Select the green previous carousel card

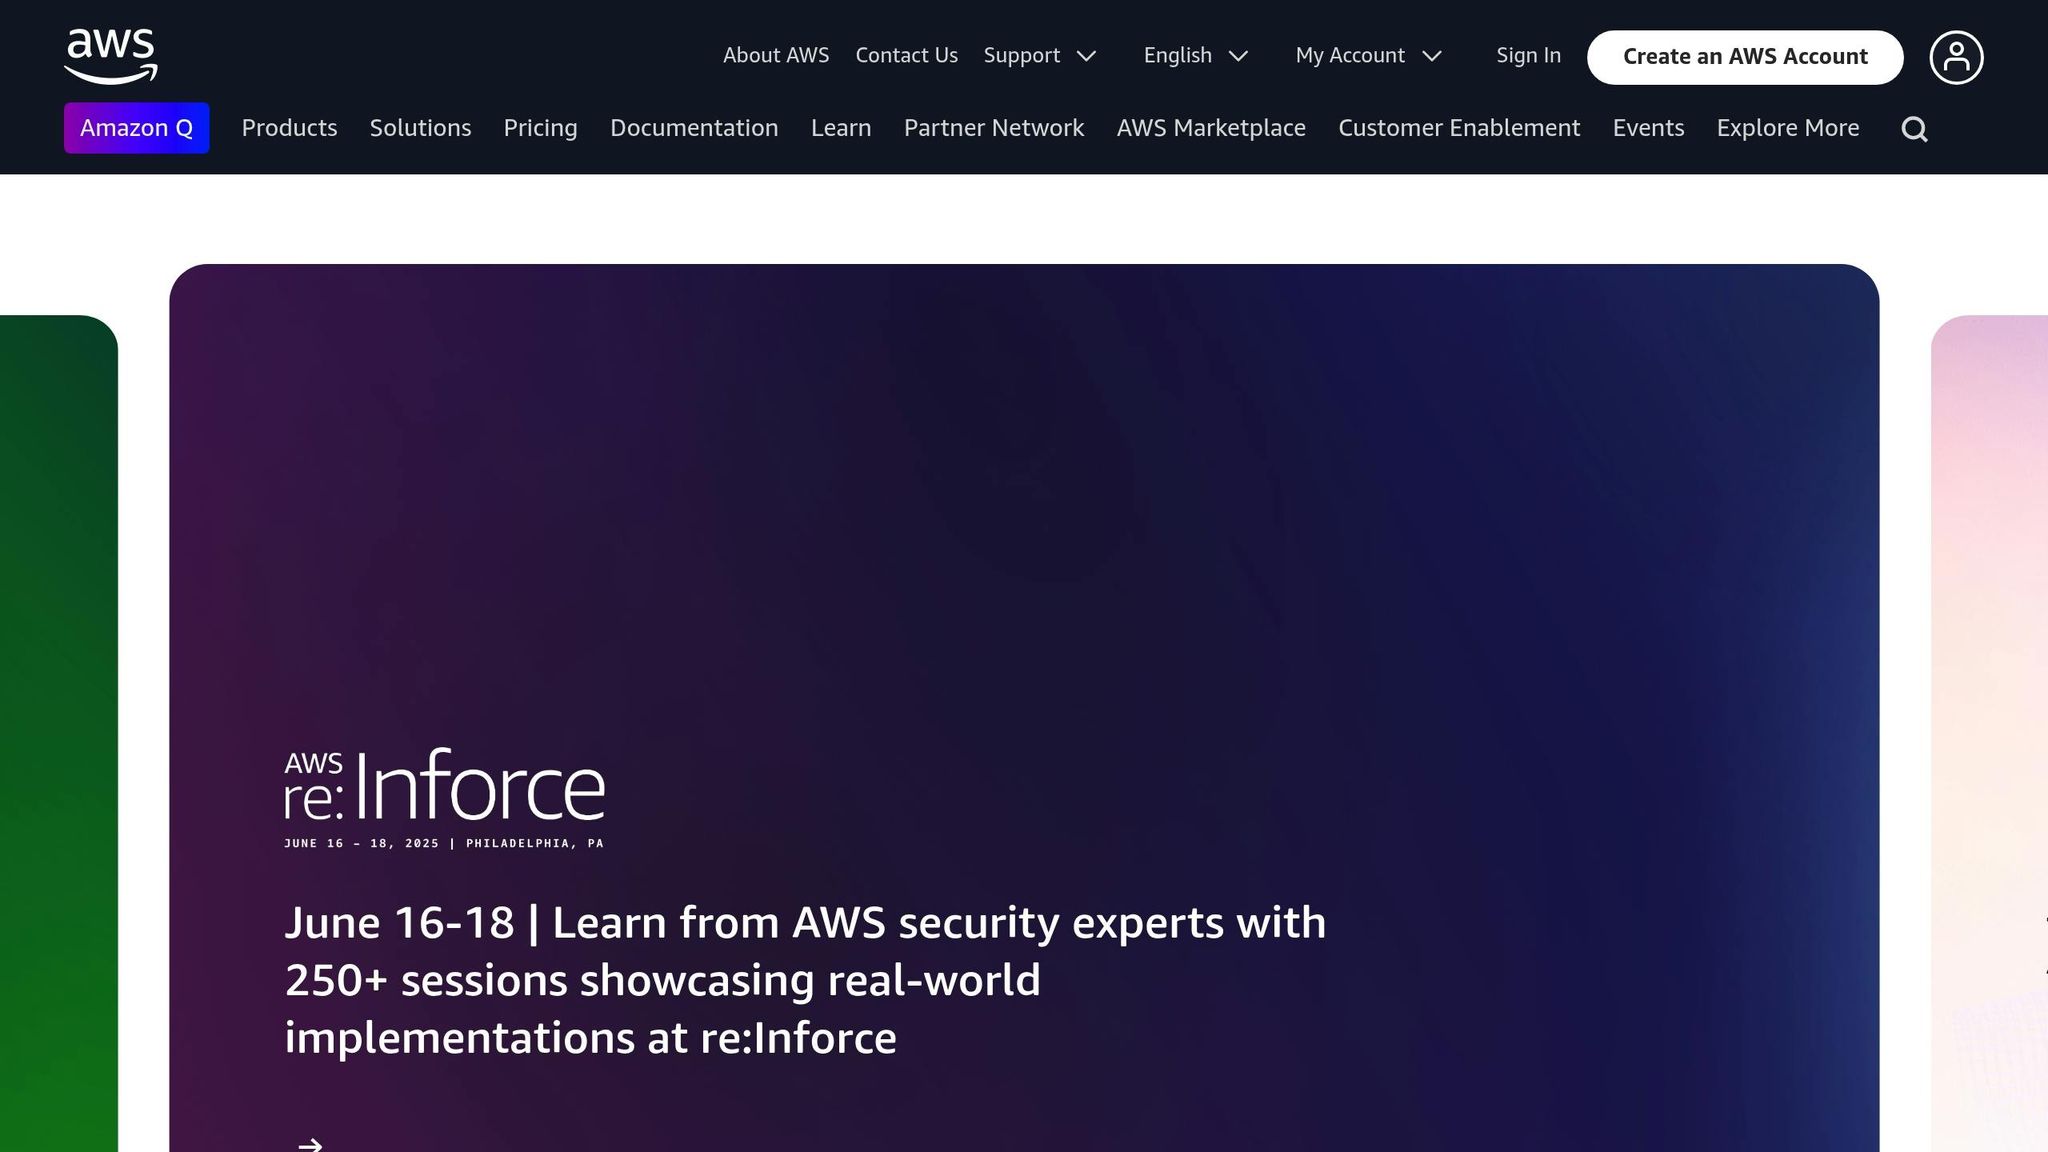59,733
